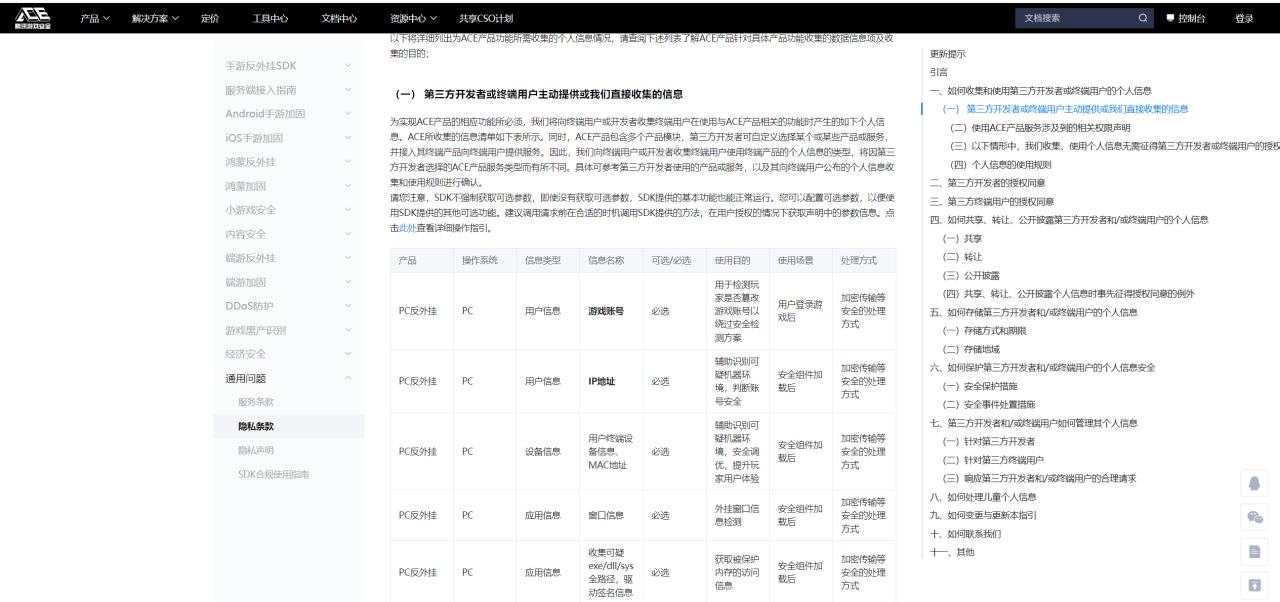Jump to (一) 针对第三方开发者 in outline
The height and width of the screenshot is (602, 1280).
point(989,441)
